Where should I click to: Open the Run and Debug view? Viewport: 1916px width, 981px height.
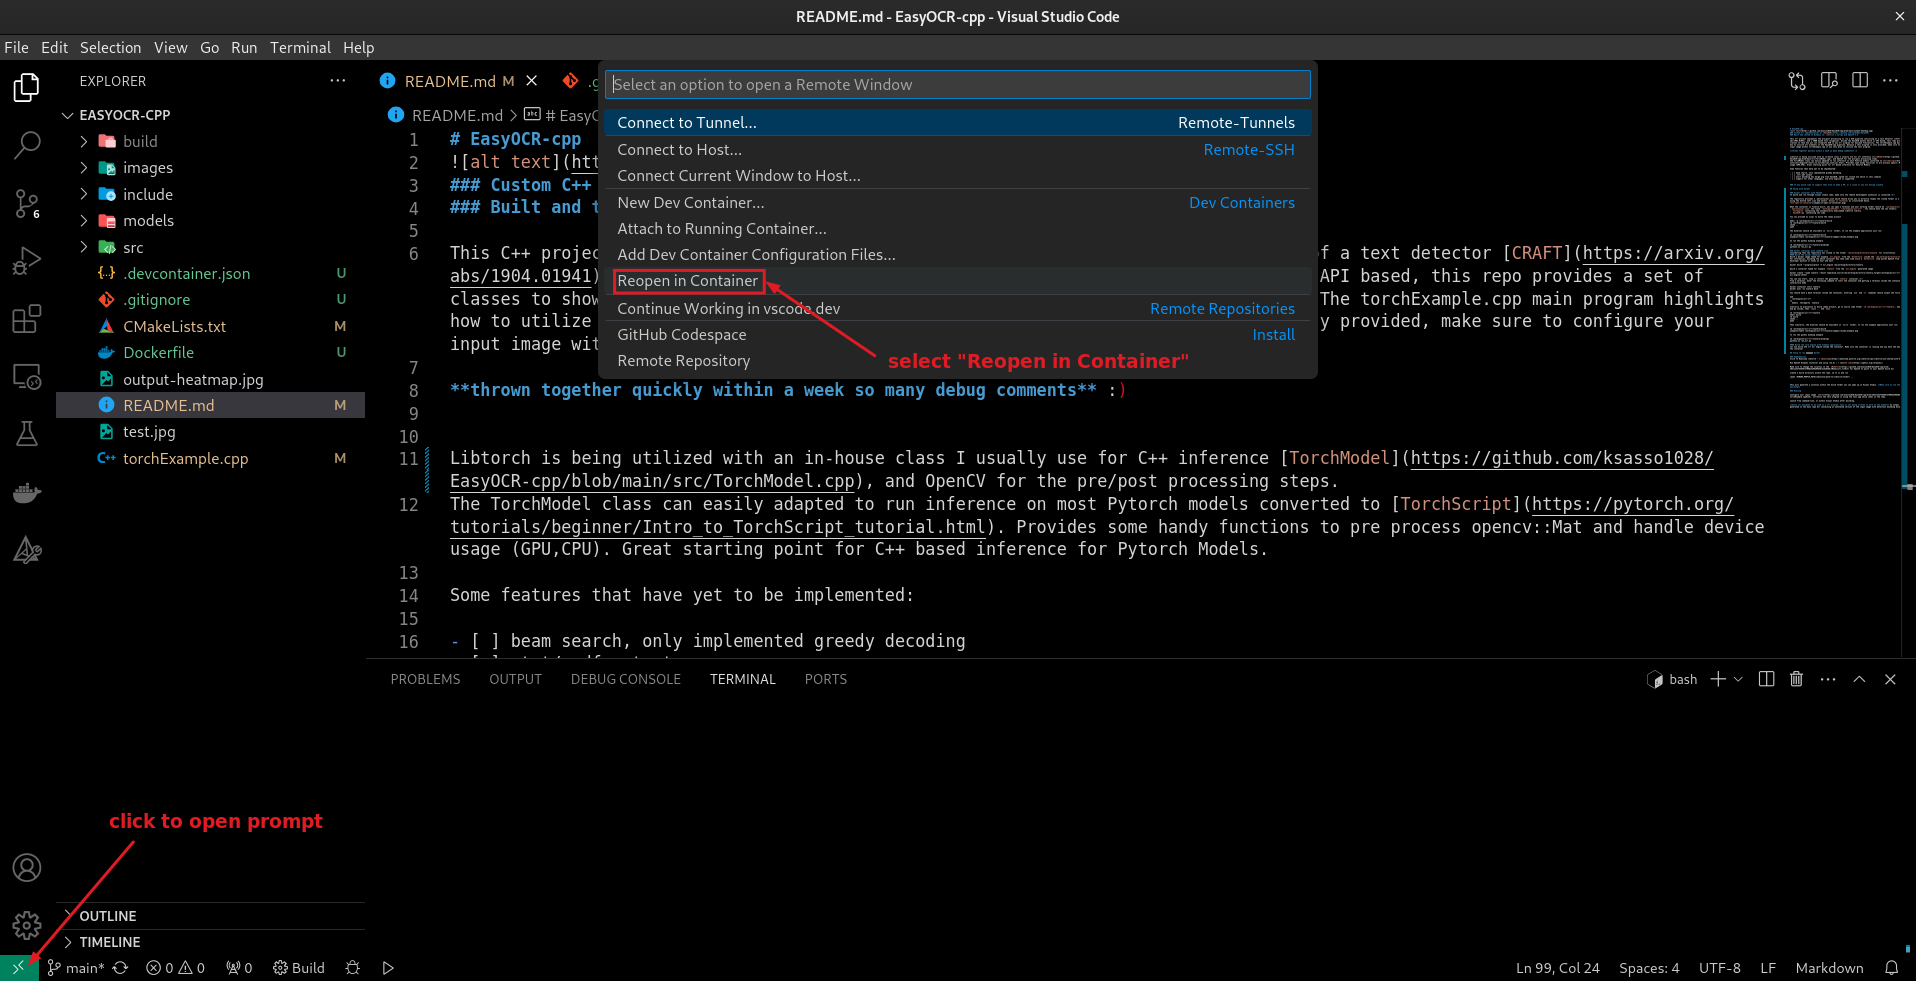27,261
